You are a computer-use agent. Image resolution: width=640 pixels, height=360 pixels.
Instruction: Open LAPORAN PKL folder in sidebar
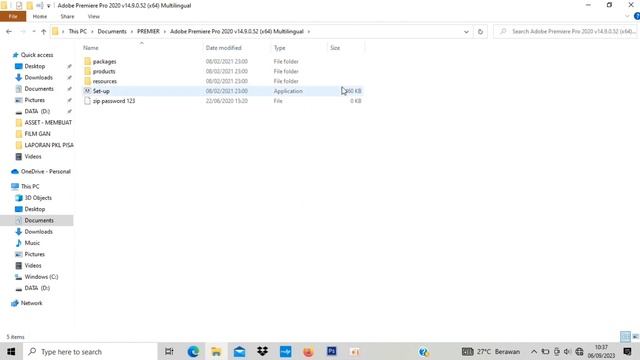[x=49, y=145]
